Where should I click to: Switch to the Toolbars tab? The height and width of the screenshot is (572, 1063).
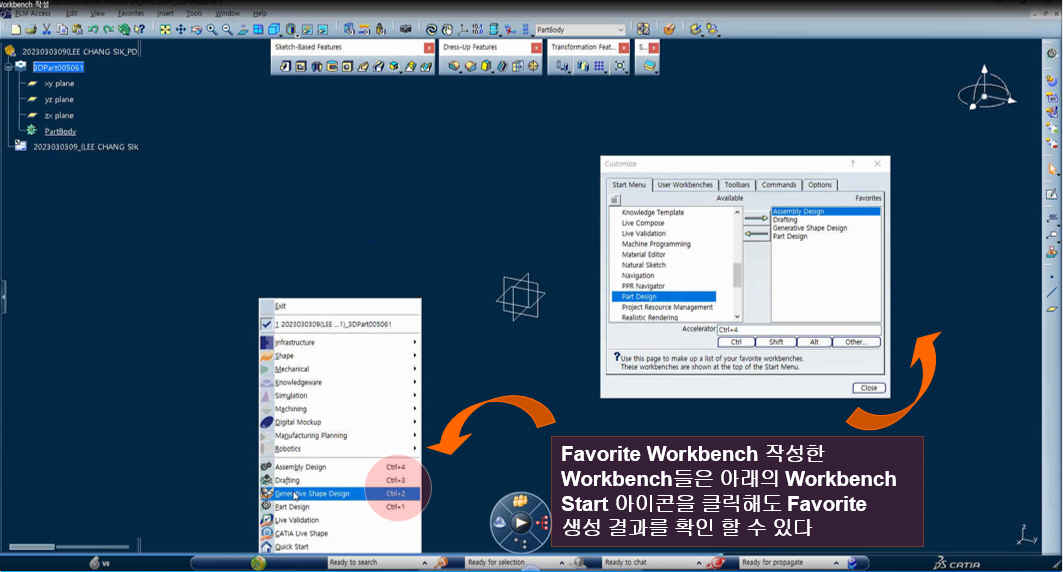click(x=737, y=185)
